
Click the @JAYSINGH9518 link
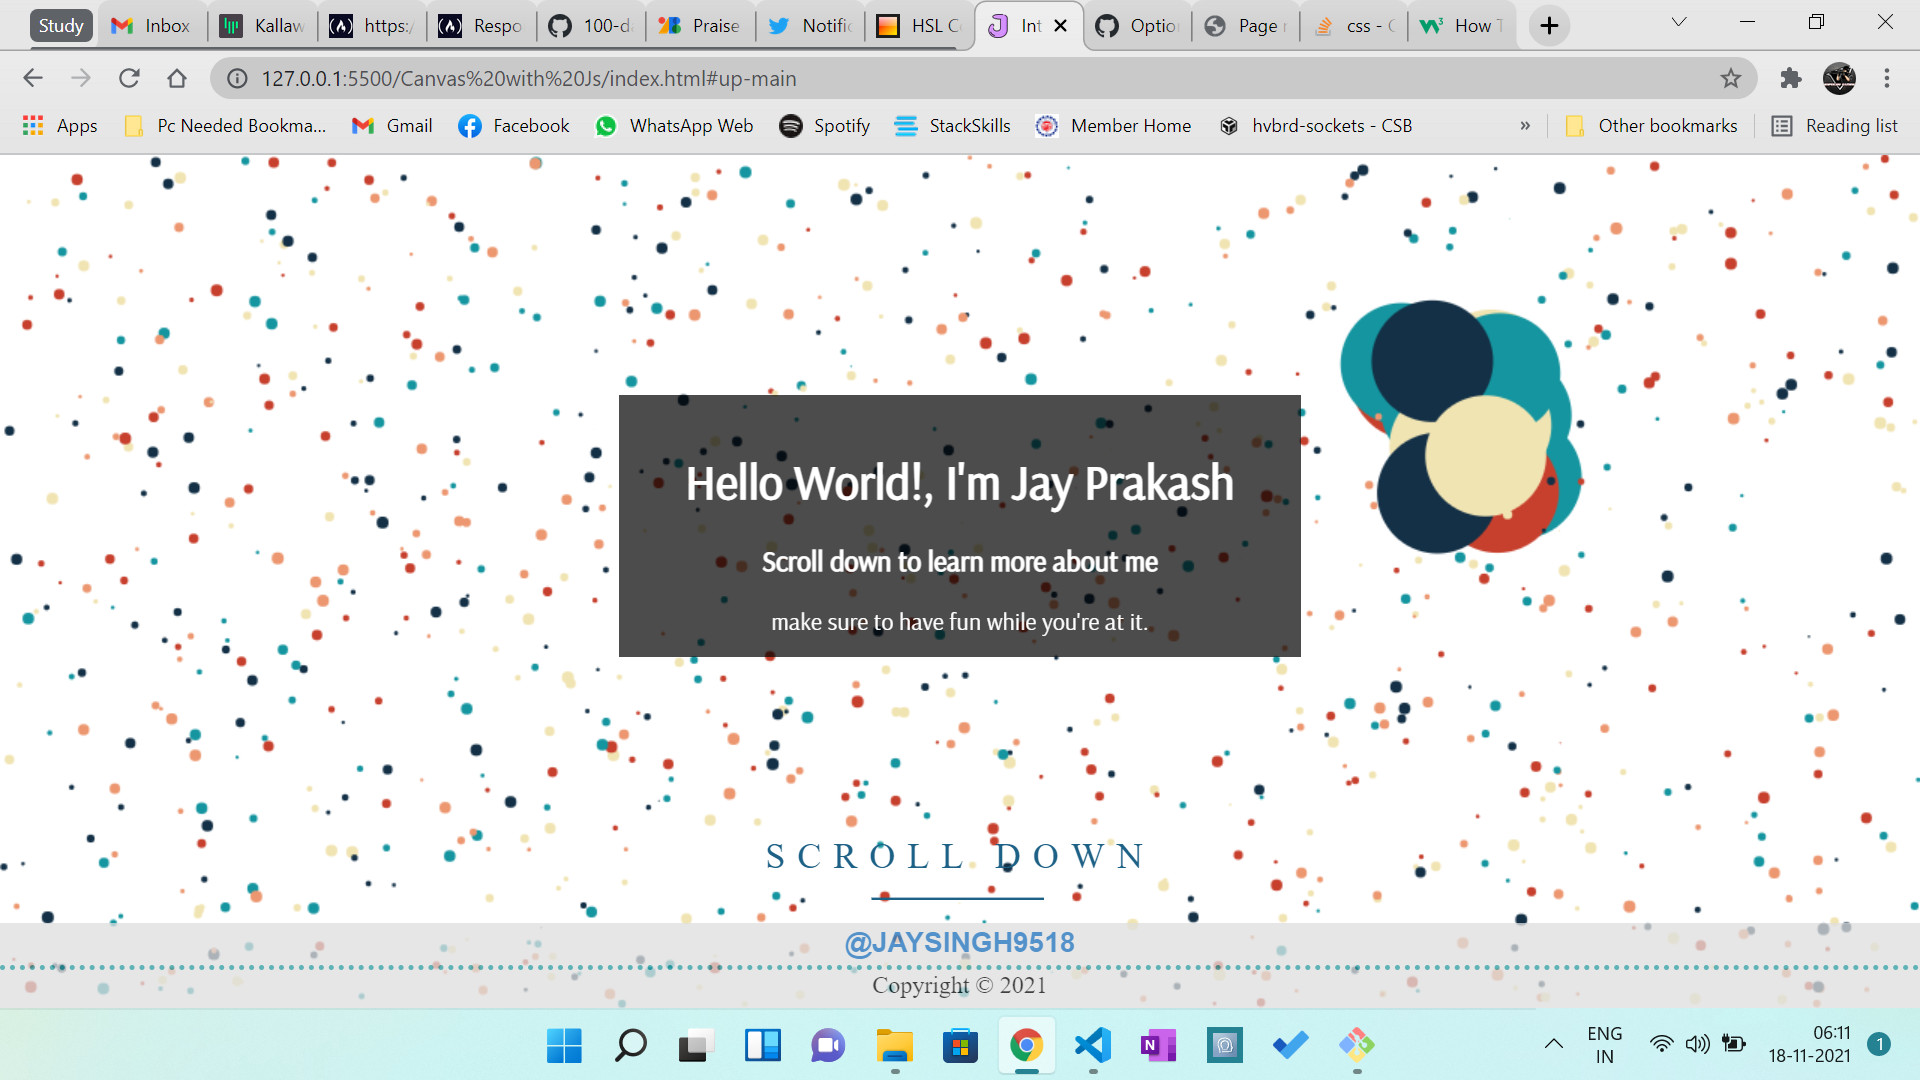[959, 941]
